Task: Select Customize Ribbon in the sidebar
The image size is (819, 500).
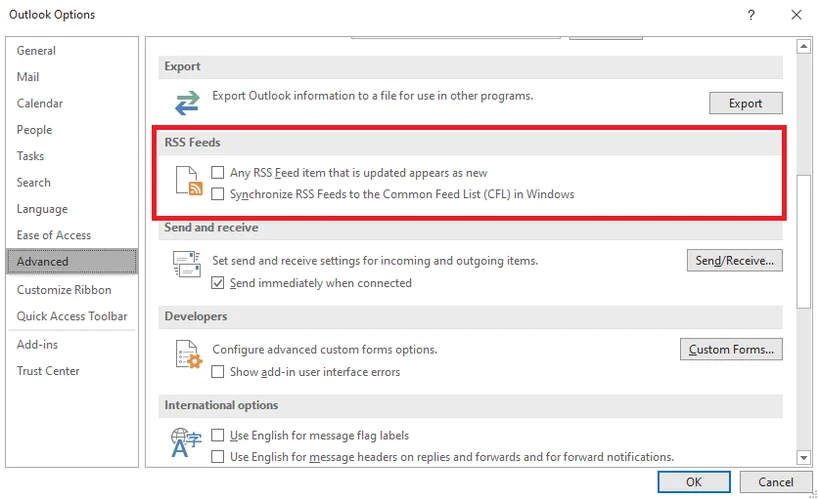Action: pos(64,290)
